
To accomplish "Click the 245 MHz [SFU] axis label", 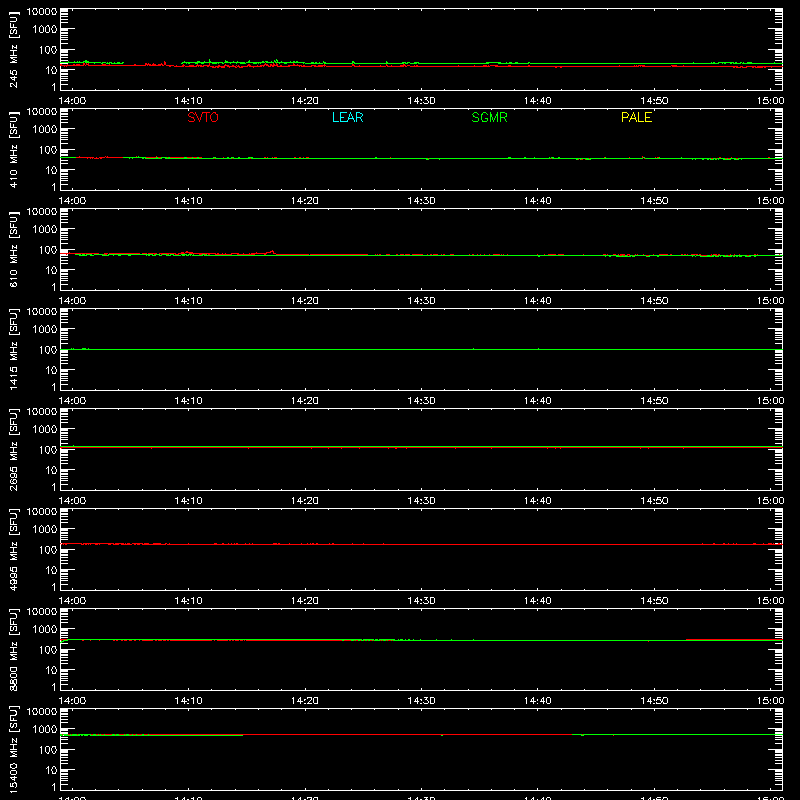I will tap(13, 49).
